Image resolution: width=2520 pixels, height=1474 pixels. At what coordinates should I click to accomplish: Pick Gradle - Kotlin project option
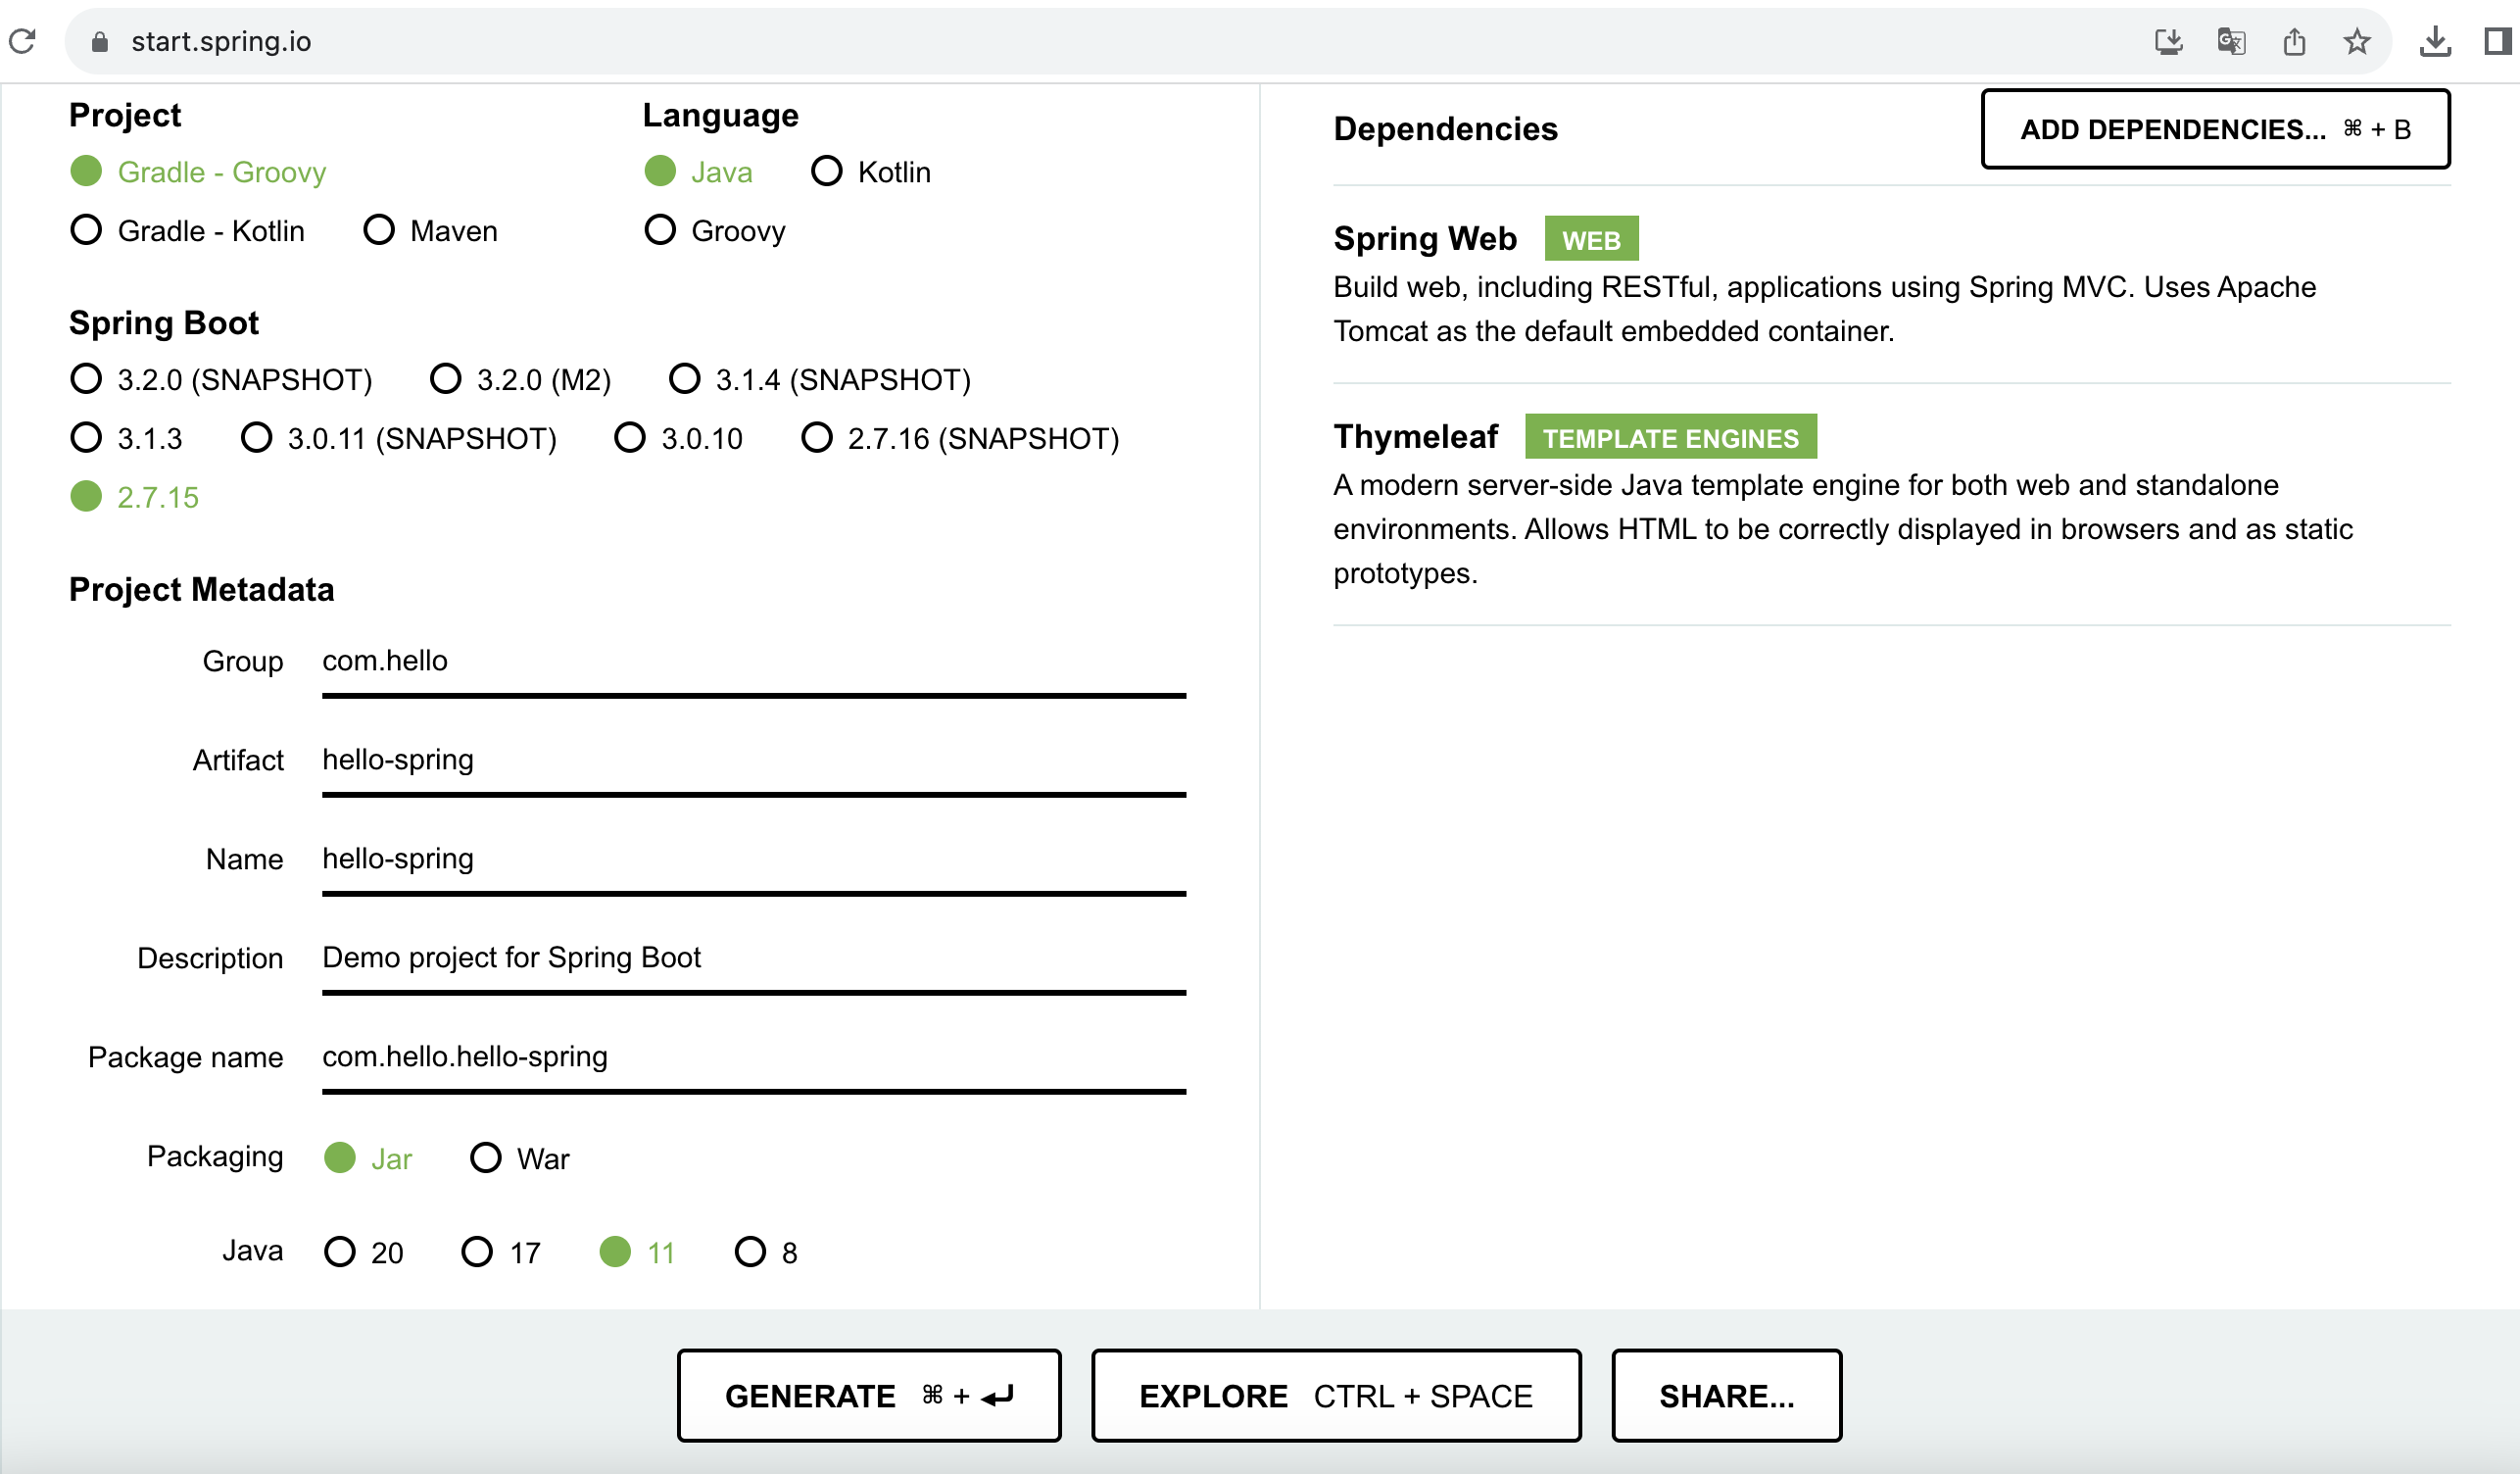(188, 230)
